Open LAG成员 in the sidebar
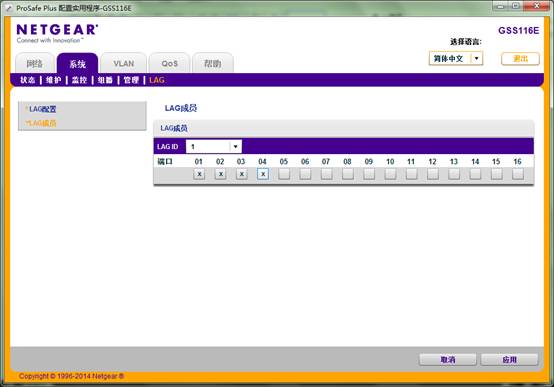This screenshot has height=387, width=554. pos(41,123)
